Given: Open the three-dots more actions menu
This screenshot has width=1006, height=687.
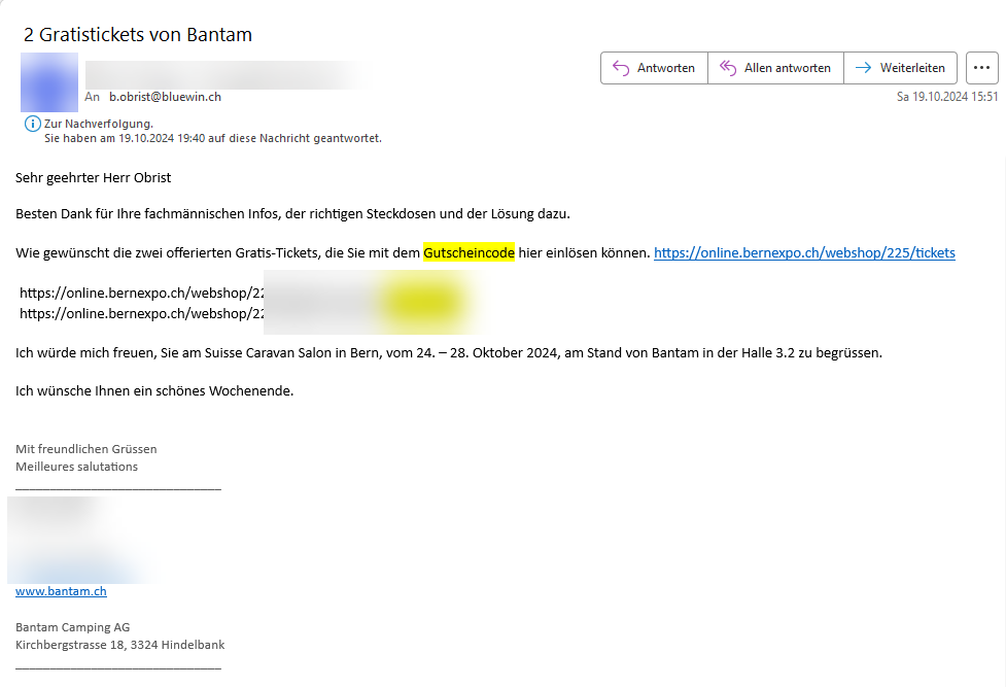Looking at the screenshot, I should [x=981, y=68].
